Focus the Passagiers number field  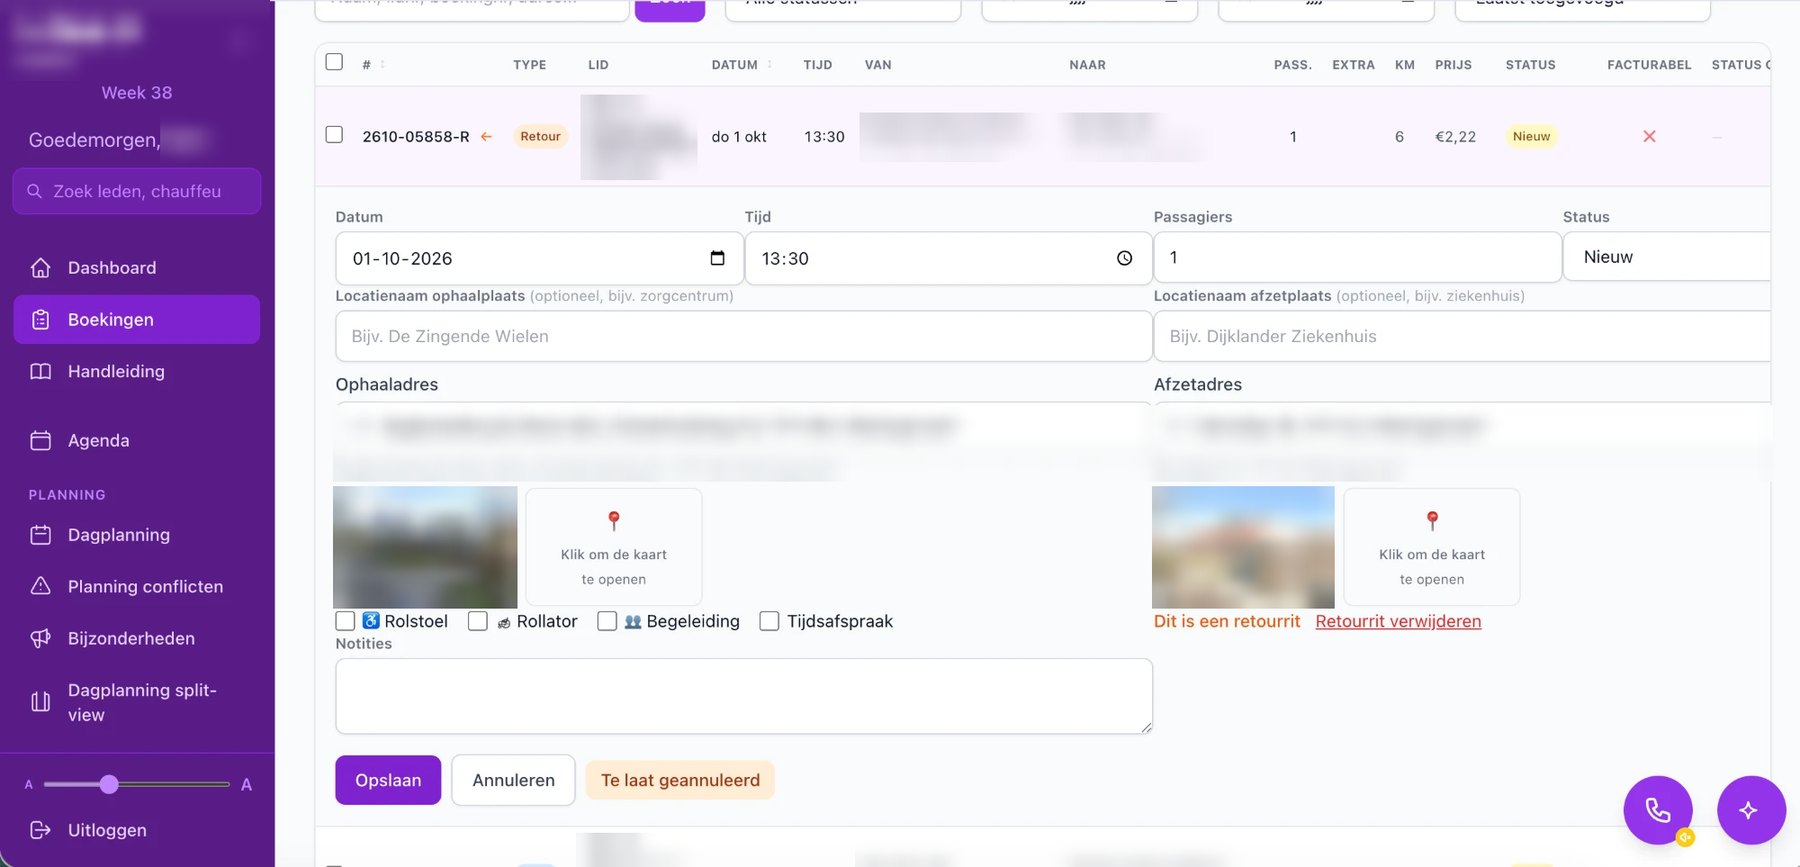tap(1357, 257)
